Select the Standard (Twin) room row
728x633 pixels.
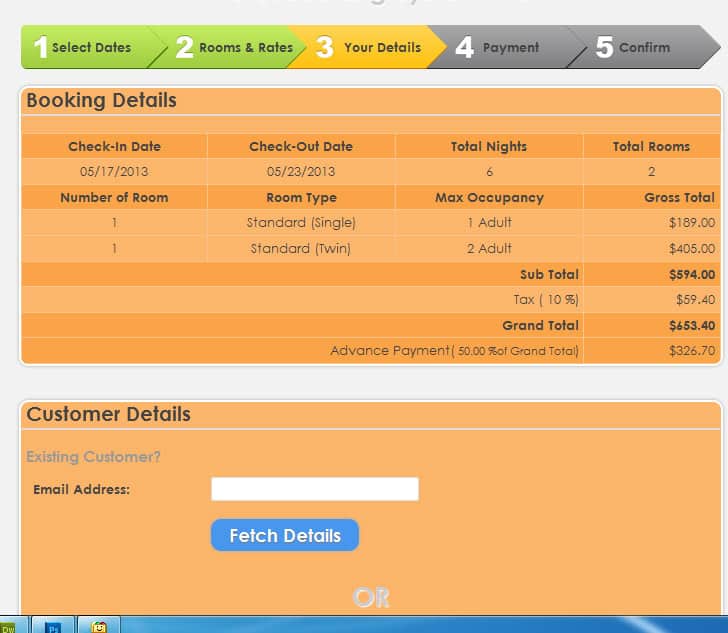pos(370,248)
